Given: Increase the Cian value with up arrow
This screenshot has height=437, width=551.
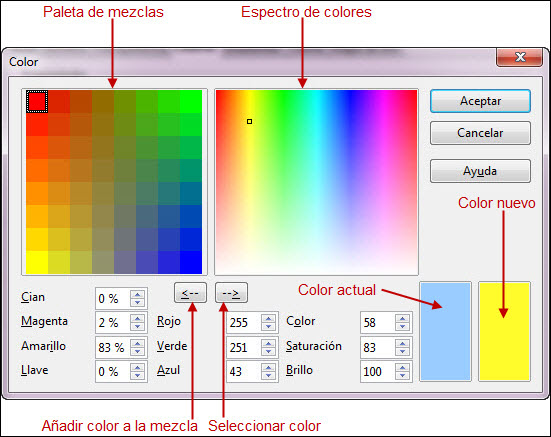Looking at the screenshot, I should click(x=137, y=294).
